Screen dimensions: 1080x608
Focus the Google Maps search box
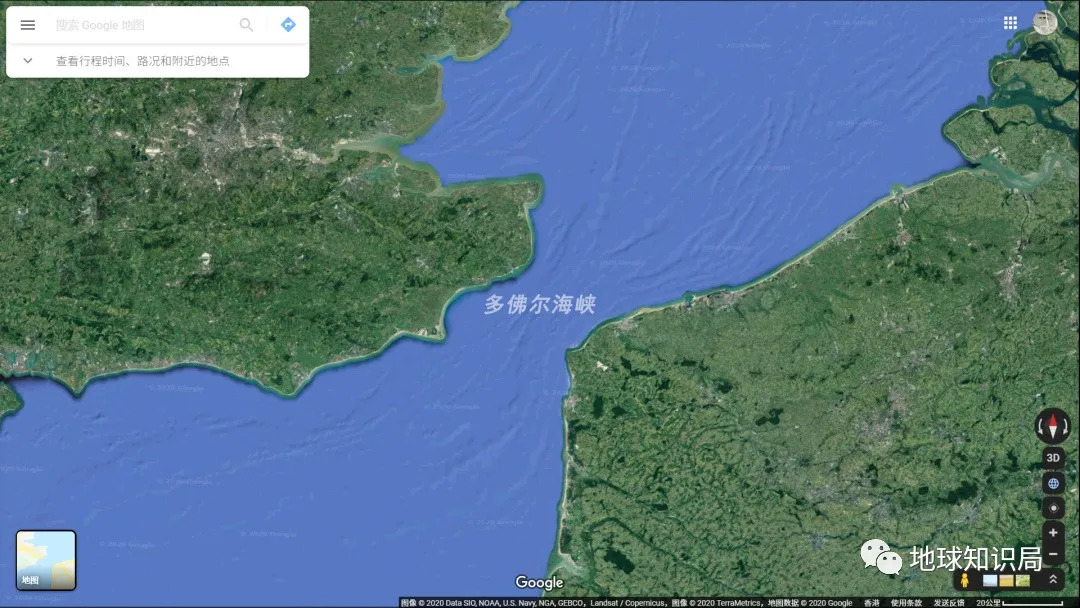(x=140, y=25)
